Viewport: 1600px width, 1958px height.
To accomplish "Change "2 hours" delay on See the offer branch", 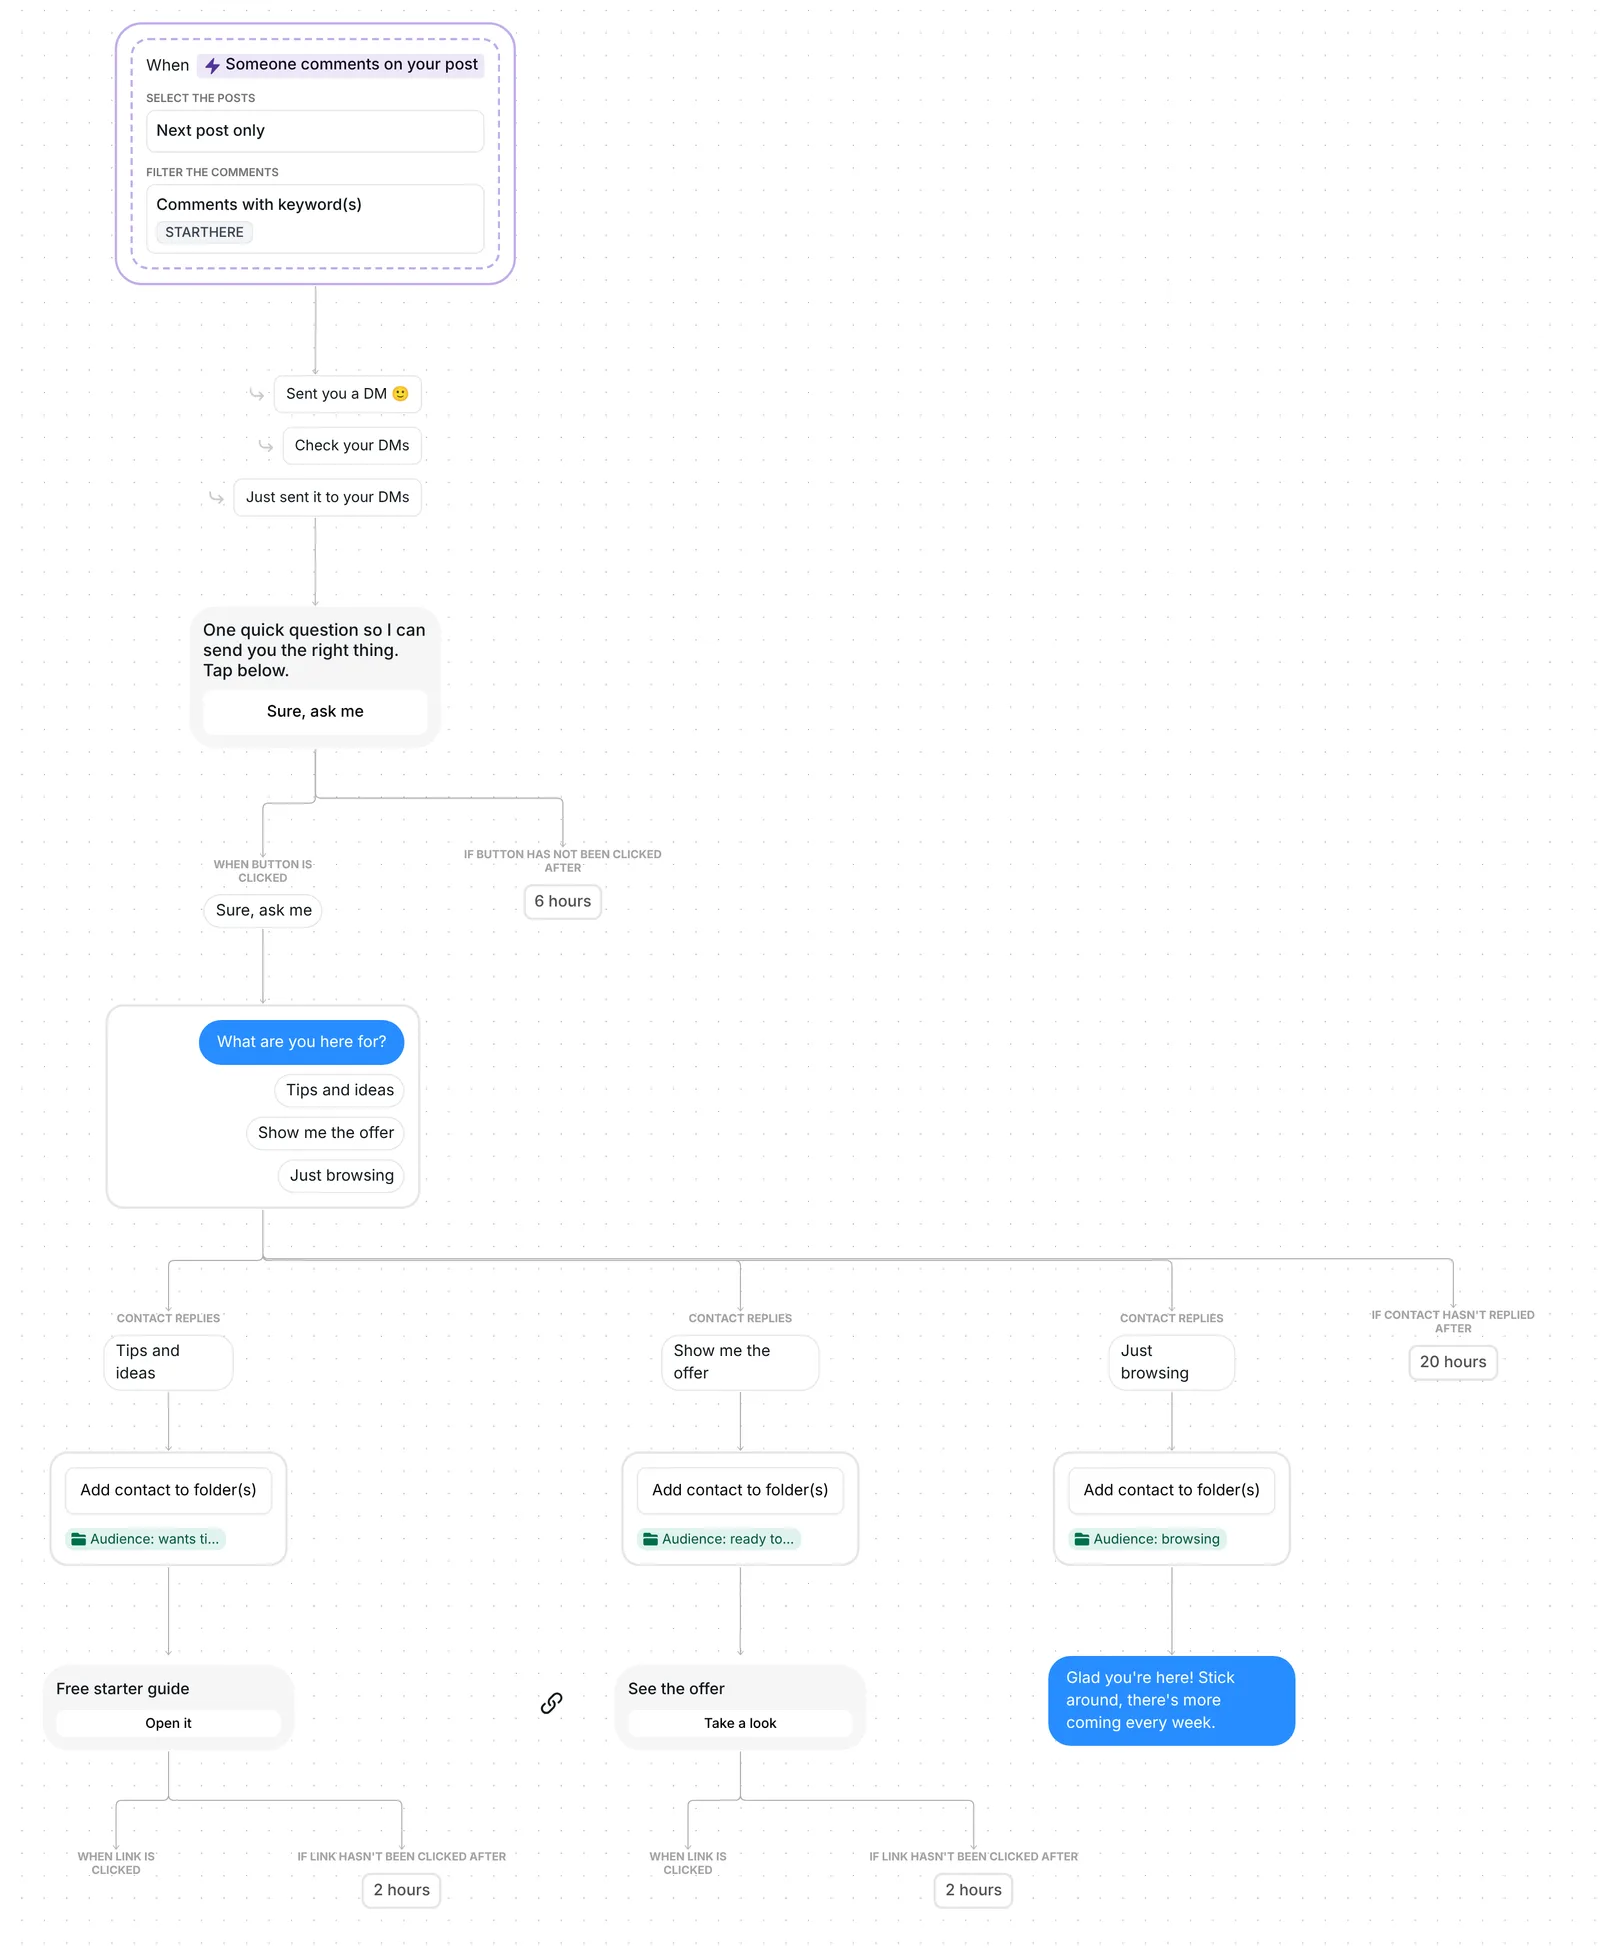I will click(974, 1891).
